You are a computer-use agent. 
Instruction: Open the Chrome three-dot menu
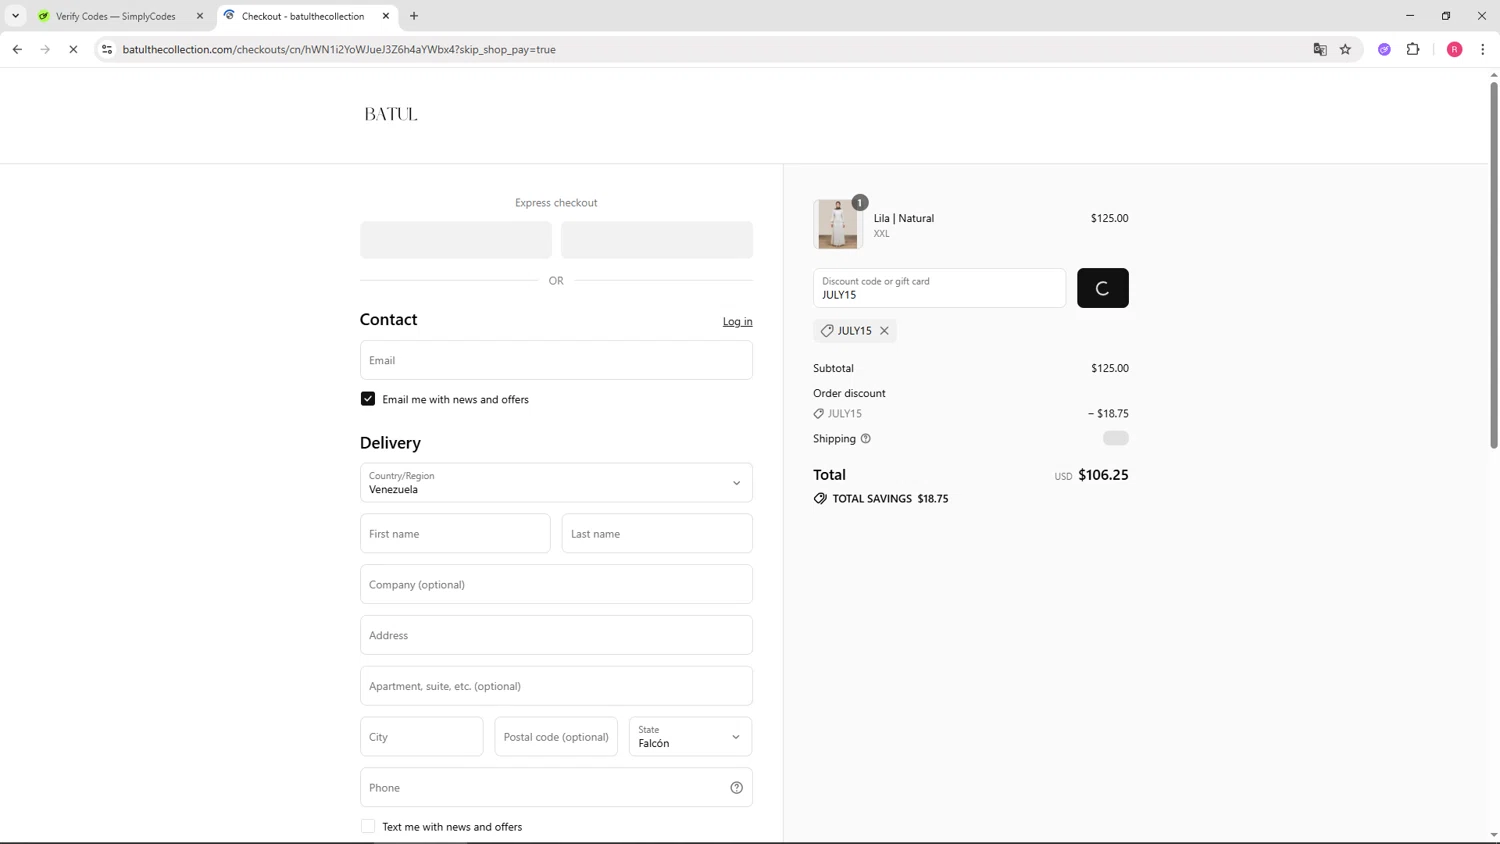point(1483,49)
